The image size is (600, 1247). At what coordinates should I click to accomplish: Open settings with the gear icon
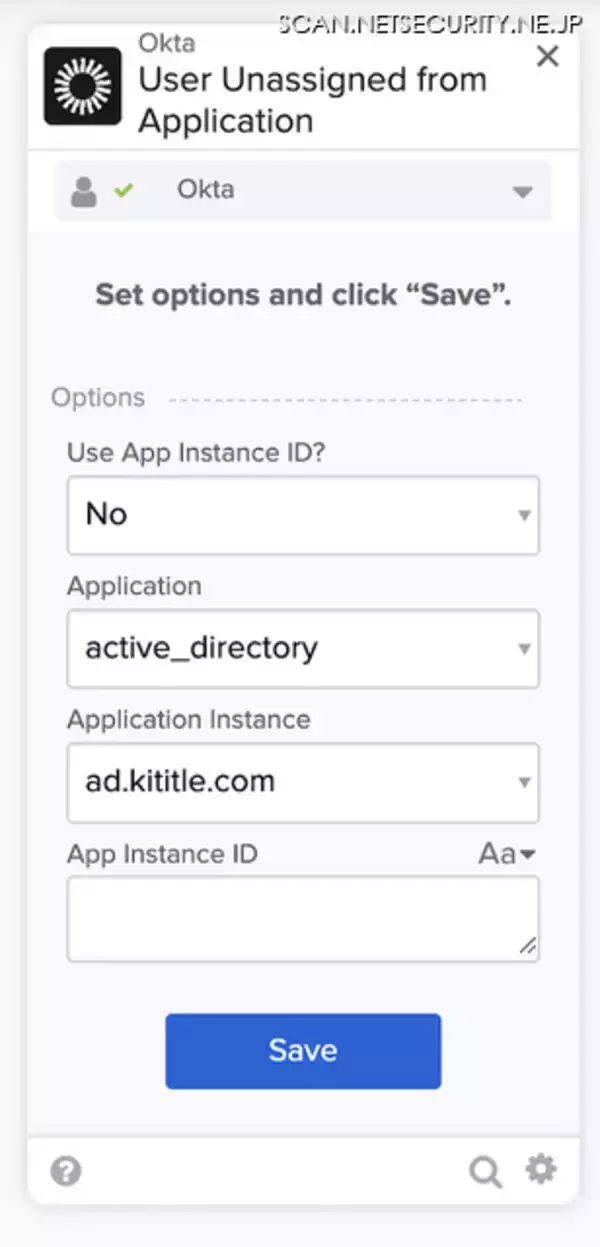point(541,1169)
